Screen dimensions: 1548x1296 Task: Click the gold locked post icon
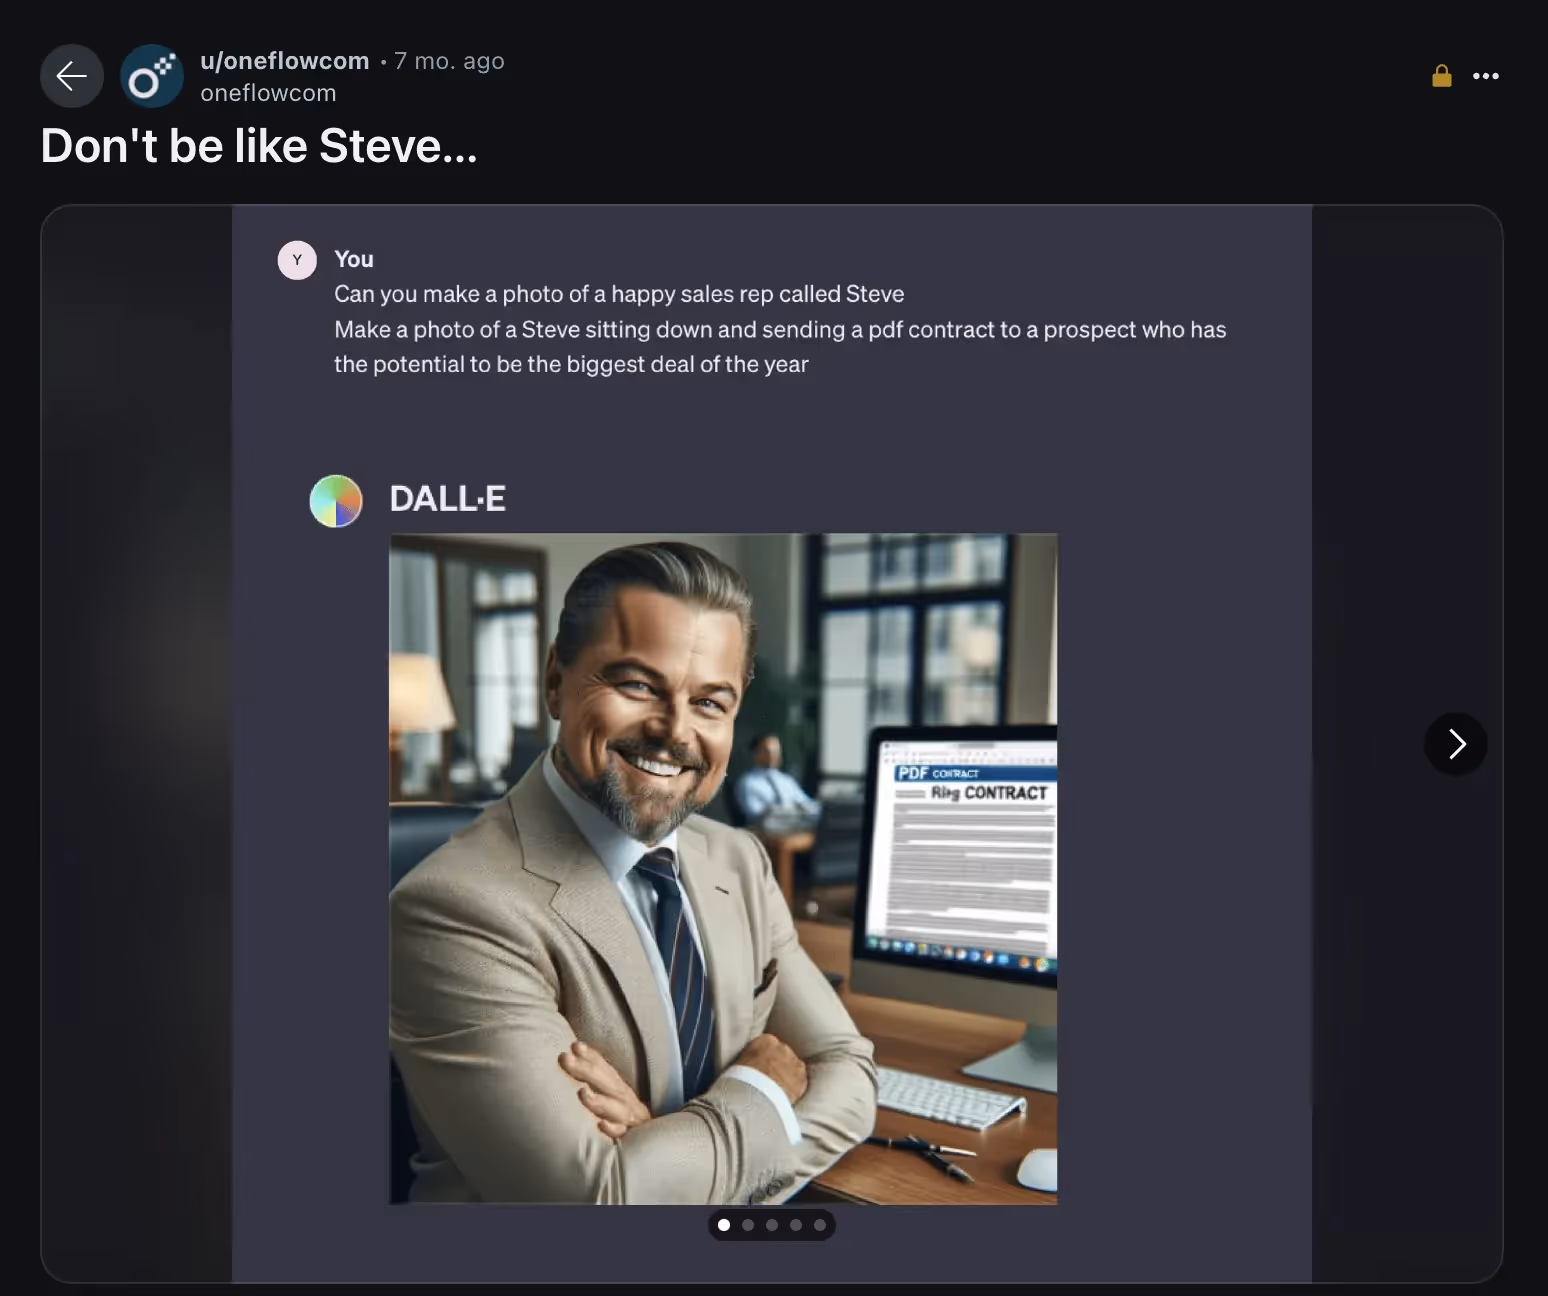tap(1441, 76)
